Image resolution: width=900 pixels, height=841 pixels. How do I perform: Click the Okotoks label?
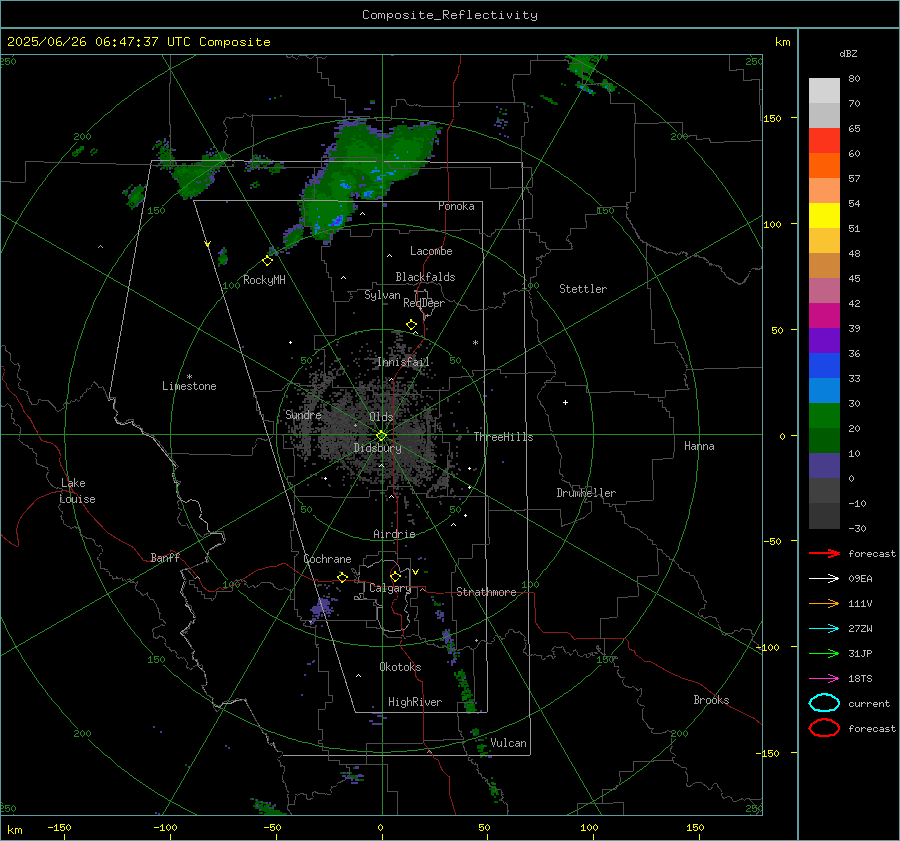coord(400,667)
